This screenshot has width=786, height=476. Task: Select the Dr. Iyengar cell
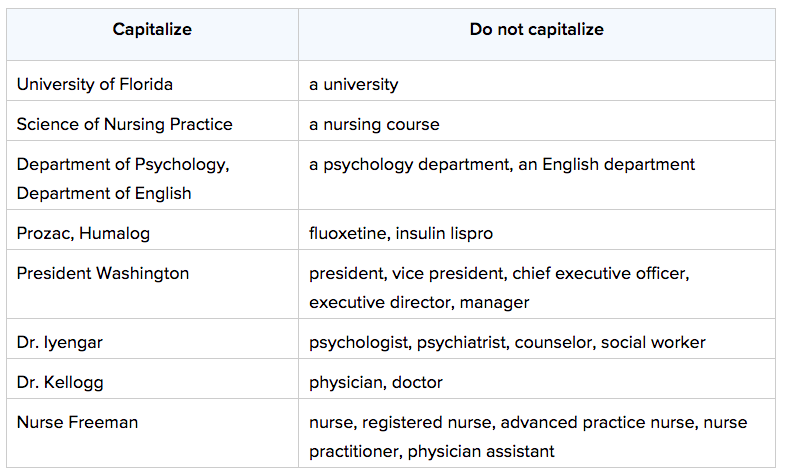click(152, 339)
